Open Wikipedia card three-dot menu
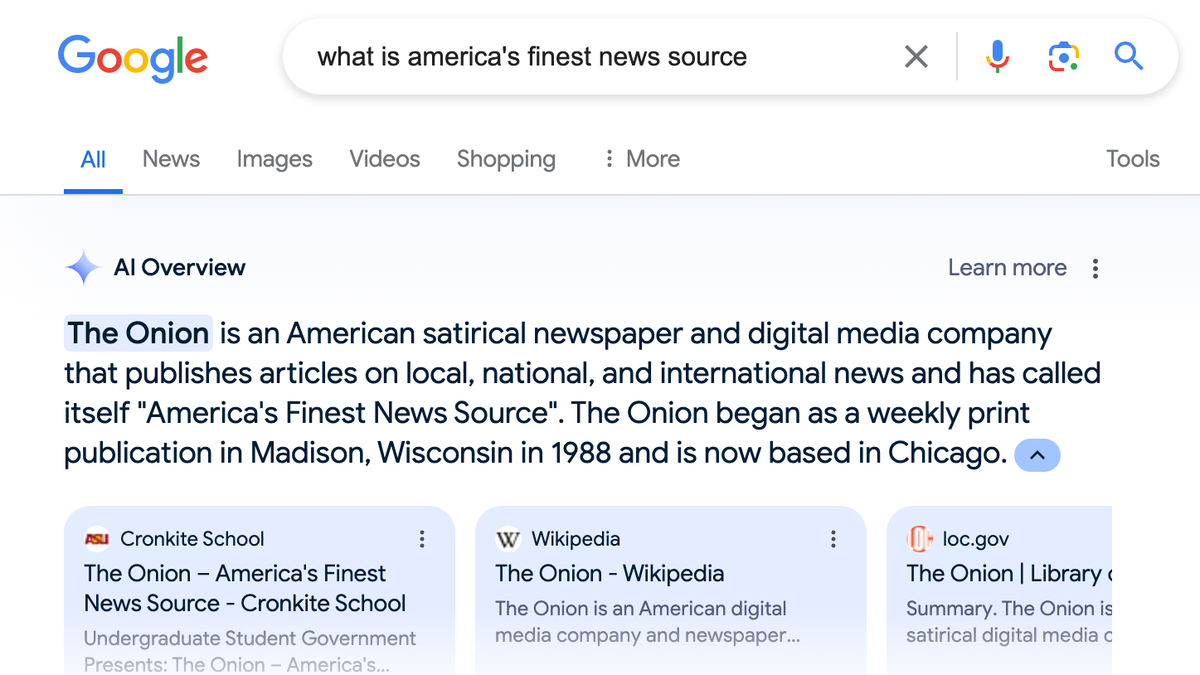The height and width of the screenshot is (675, 1200). (x=833, y=539)
